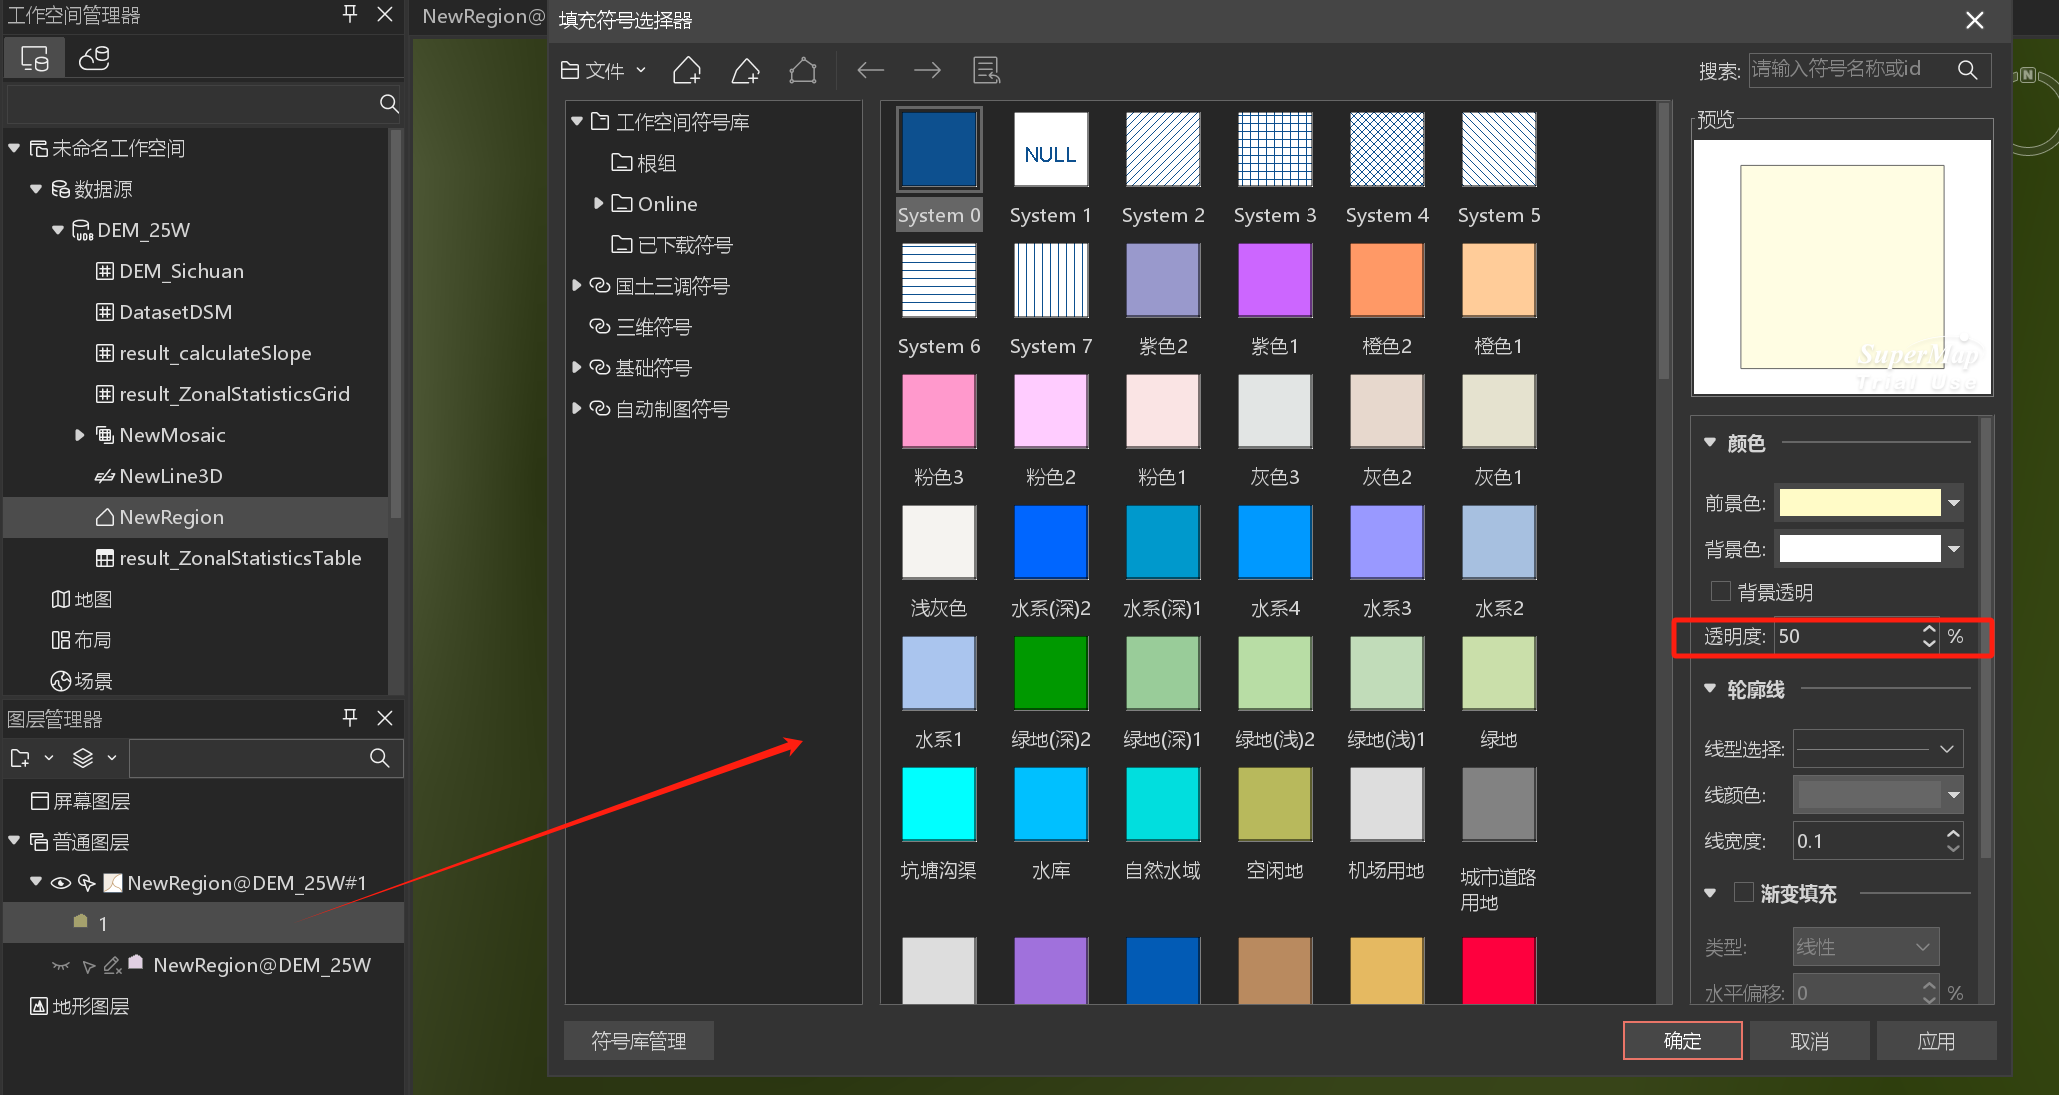Expand the 国土三调符号 tree node

(577, 286)
